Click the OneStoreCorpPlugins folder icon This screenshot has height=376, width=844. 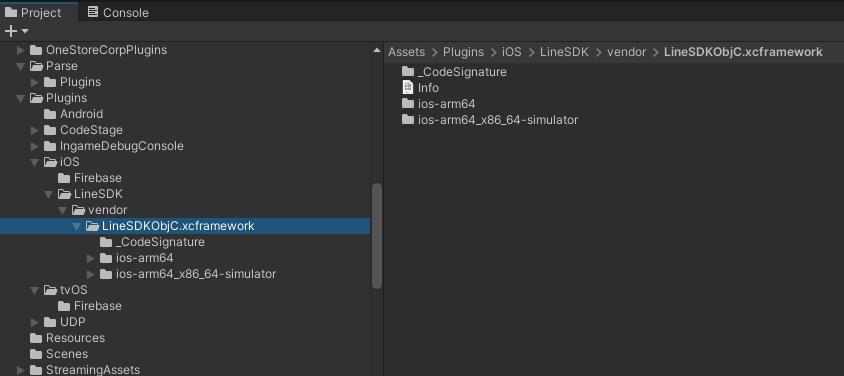[x=36, y=50]
